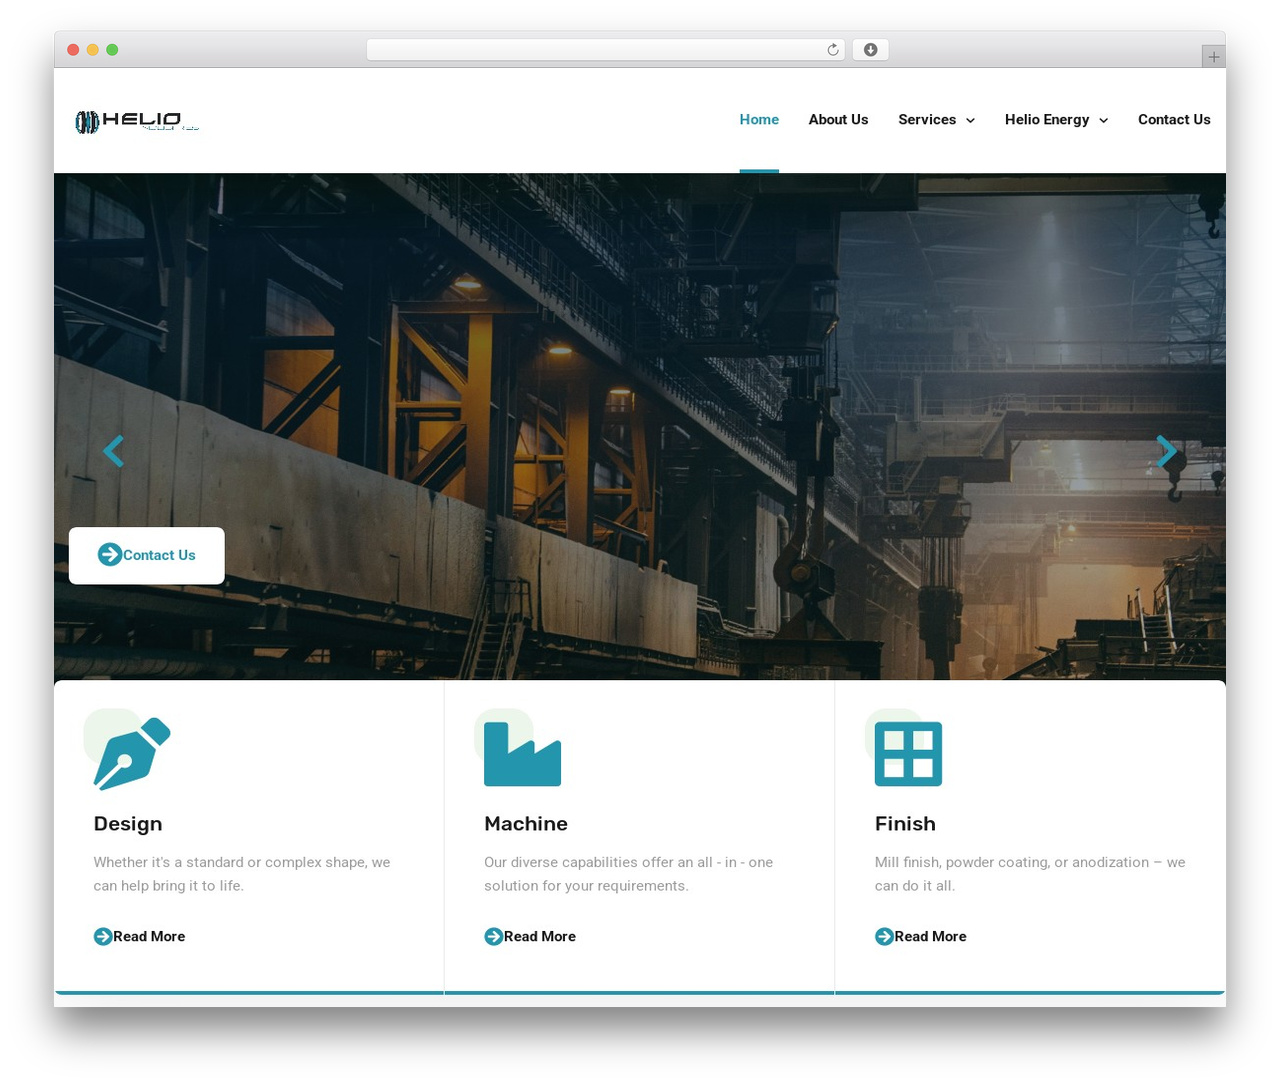Focus the browser address bar
The image size is (1280, 1084).
[605, 50]
